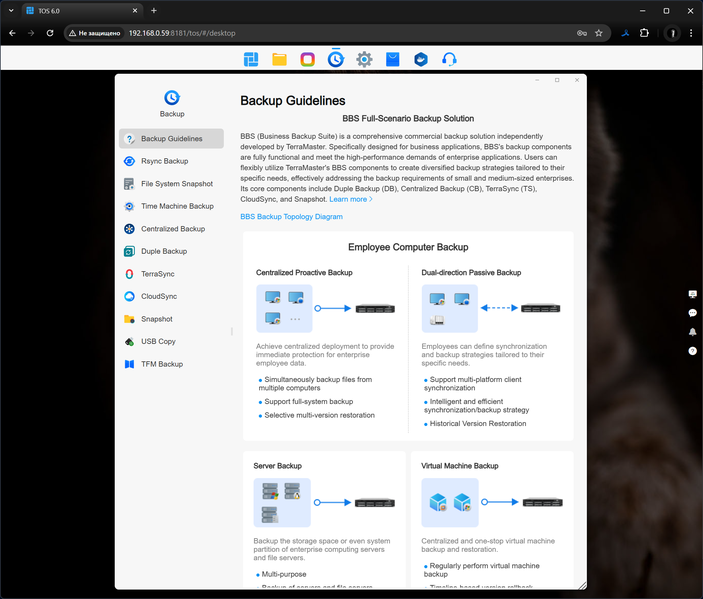Close the Backup app window
This screenshot has height=599, width=703.
point(577,80)
